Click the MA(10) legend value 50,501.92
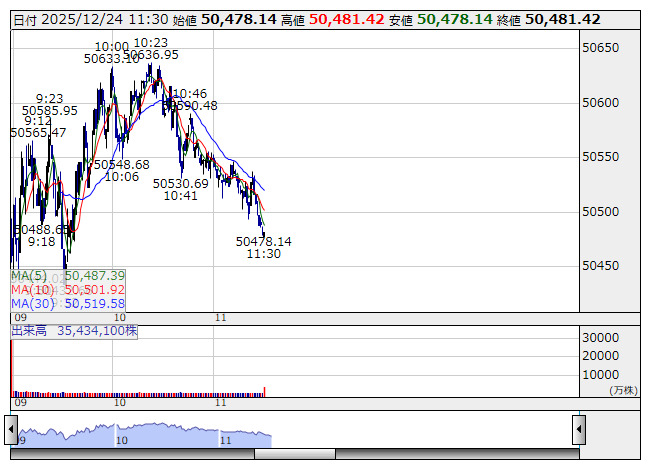 pyautogui.click(x=95, y=290)
